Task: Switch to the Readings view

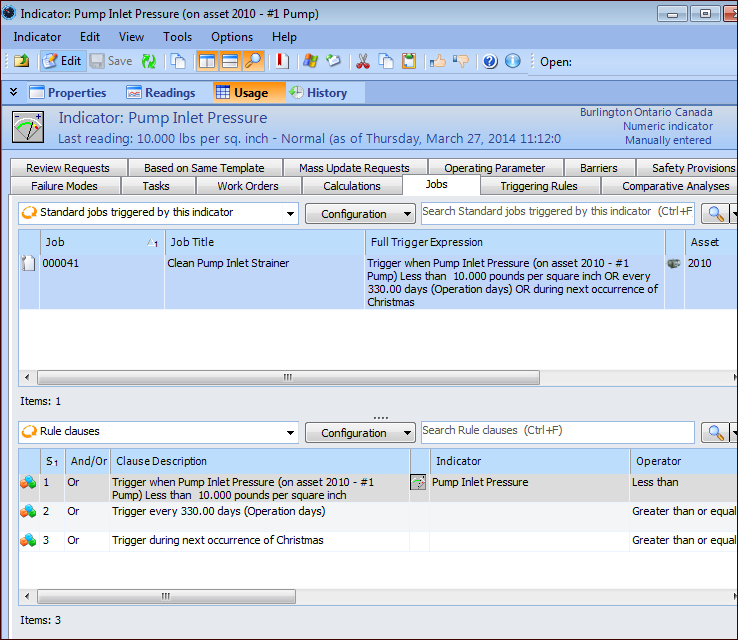Action: click(x=160, y=93)
